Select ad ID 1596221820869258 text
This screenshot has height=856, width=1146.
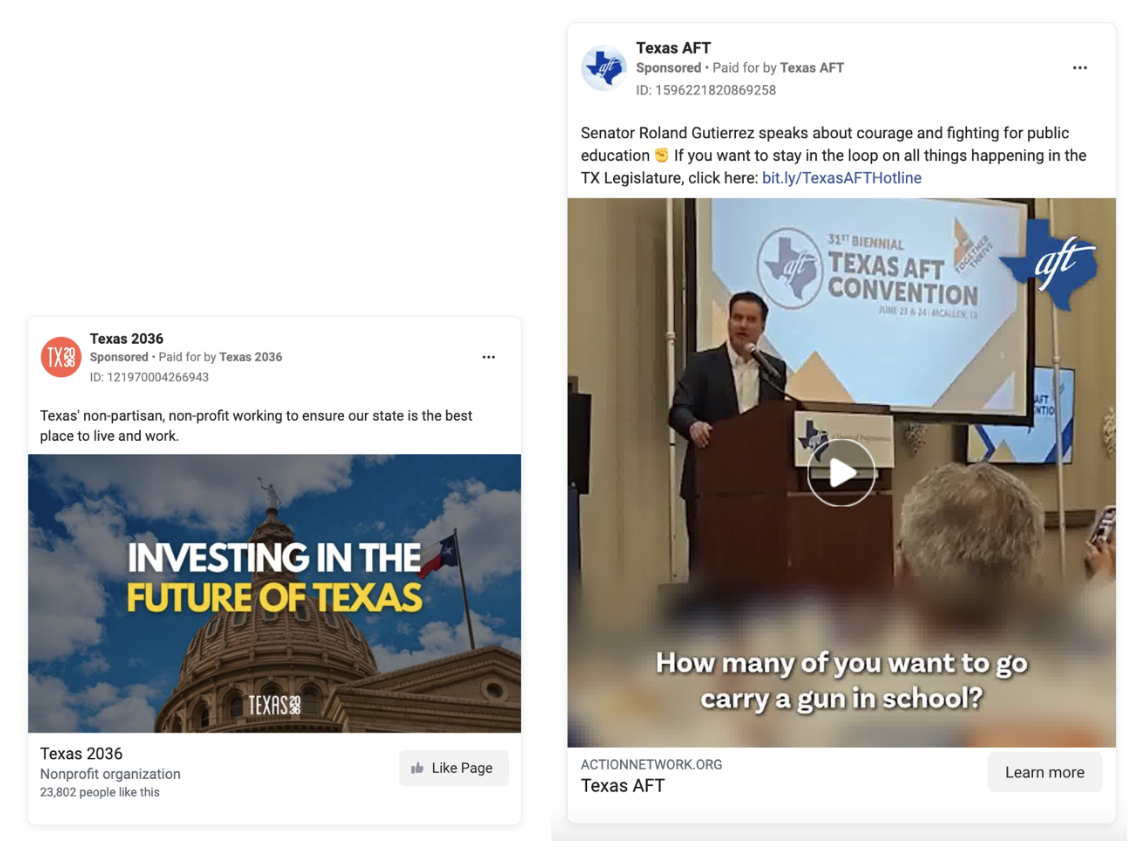pyautogui.click(x=706, y=91)
